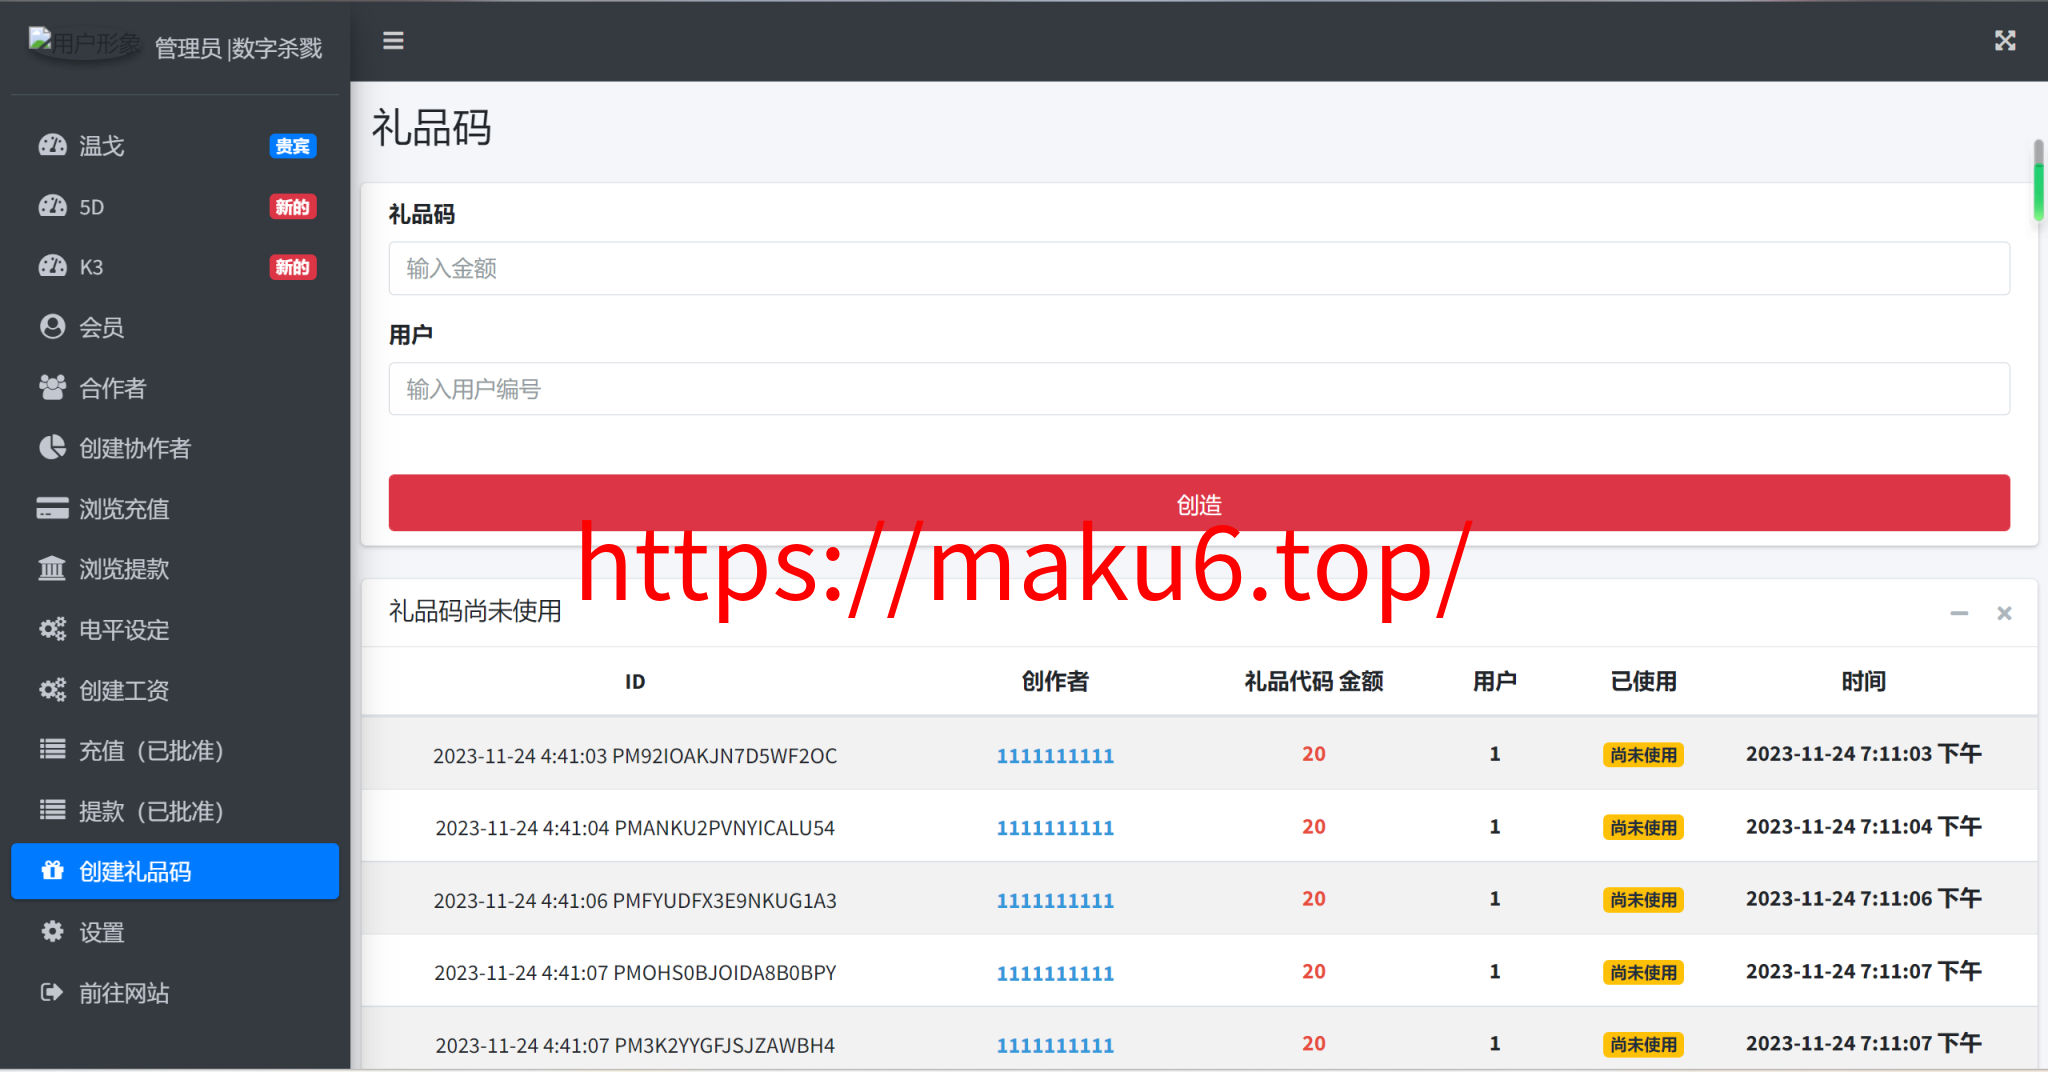Open the 电平设定 menu item

pyautogui.click(x=175, y=629)
